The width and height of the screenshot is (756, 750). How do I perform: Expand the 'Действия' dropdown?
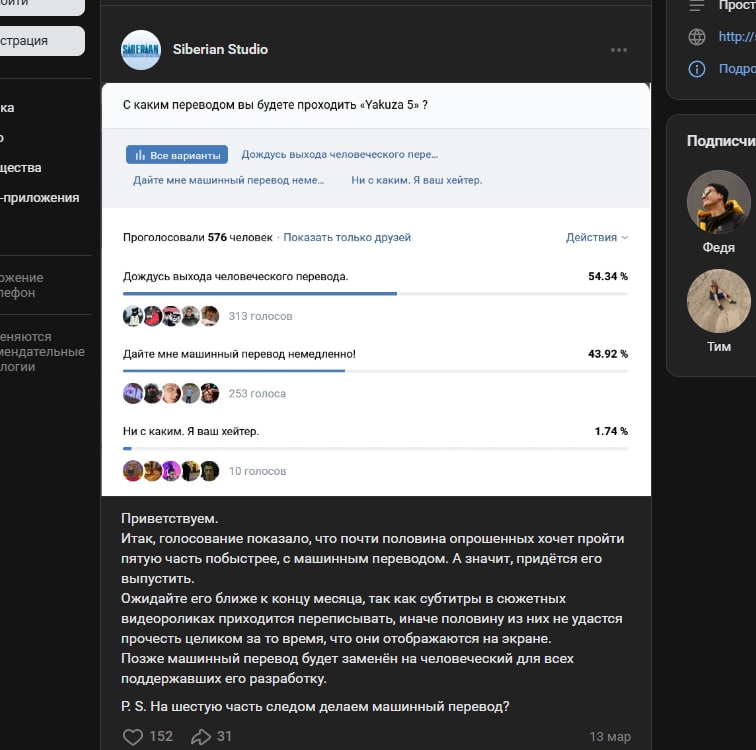597,237
